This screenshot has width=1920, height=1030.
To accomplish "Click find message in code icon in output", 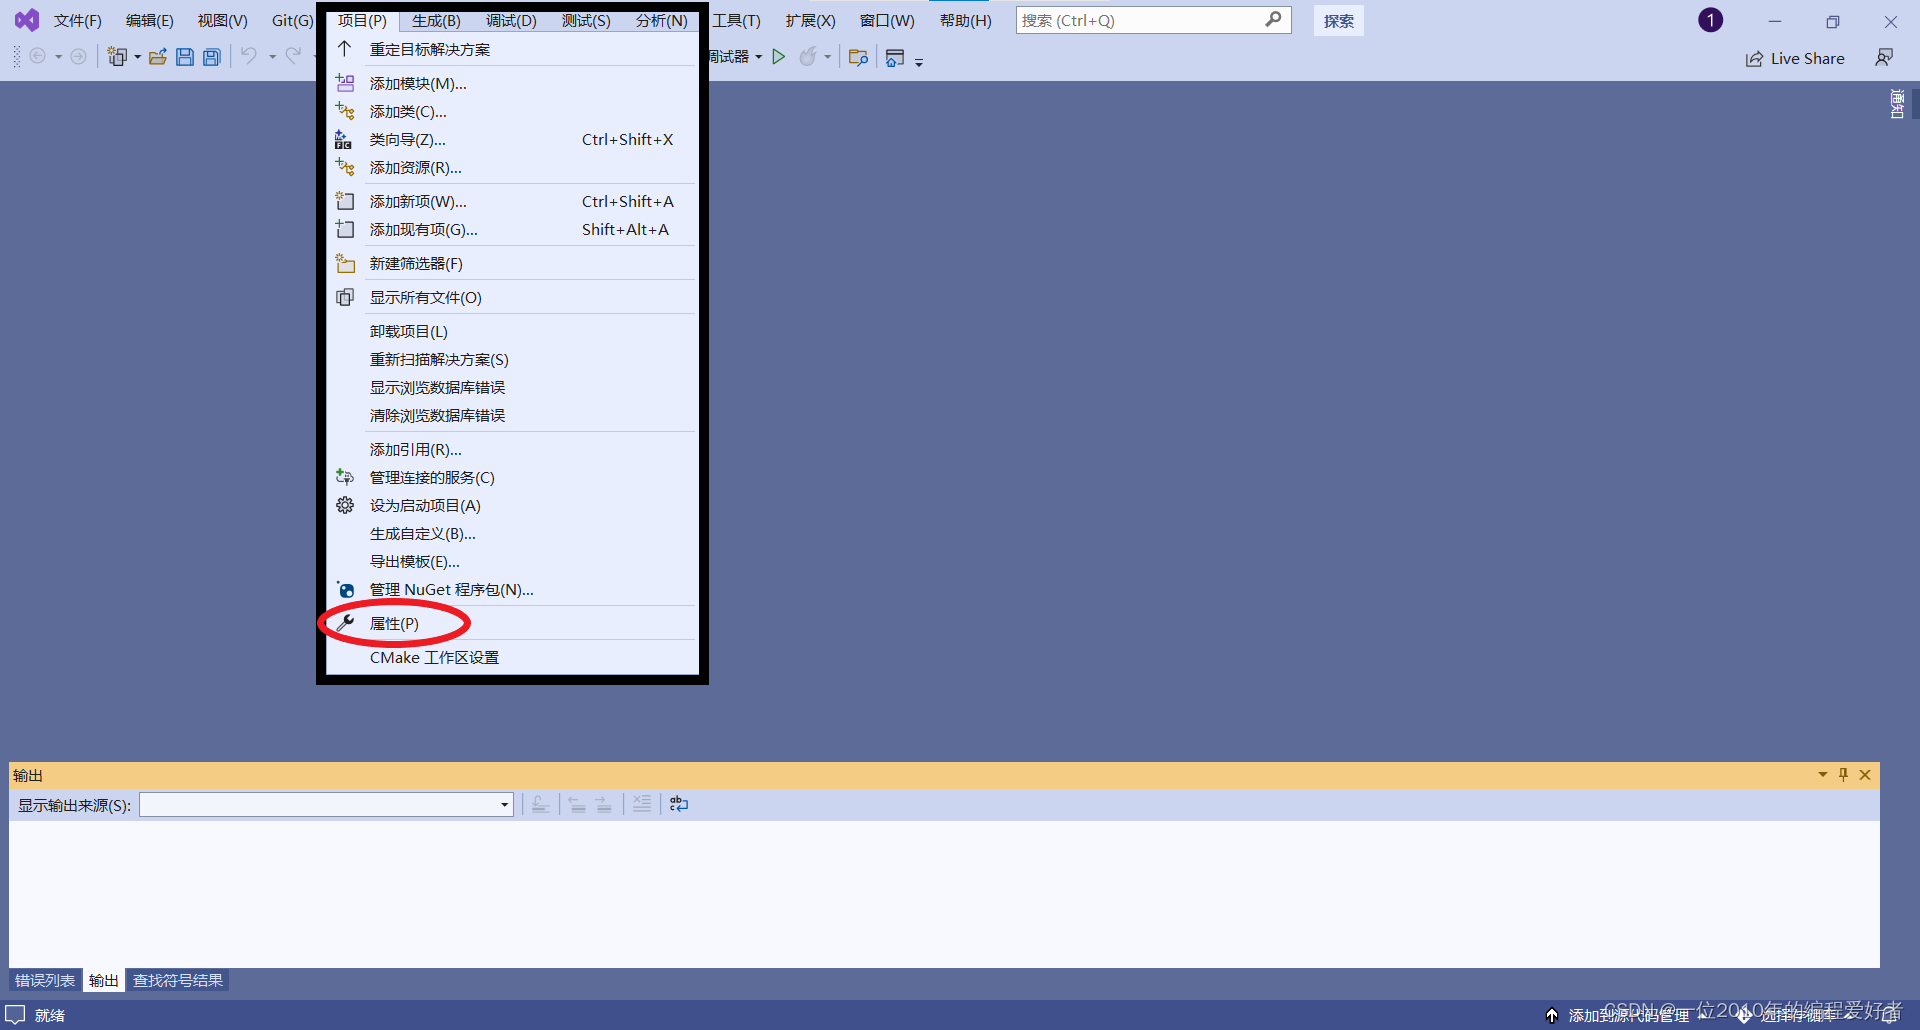I will [x=540, y=804].
